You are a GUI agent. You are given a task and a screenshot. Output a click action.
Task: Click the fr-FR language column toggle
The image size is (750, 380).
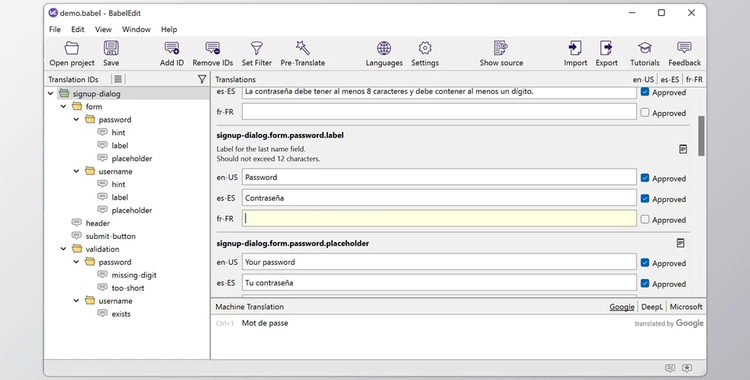point(694,79)
